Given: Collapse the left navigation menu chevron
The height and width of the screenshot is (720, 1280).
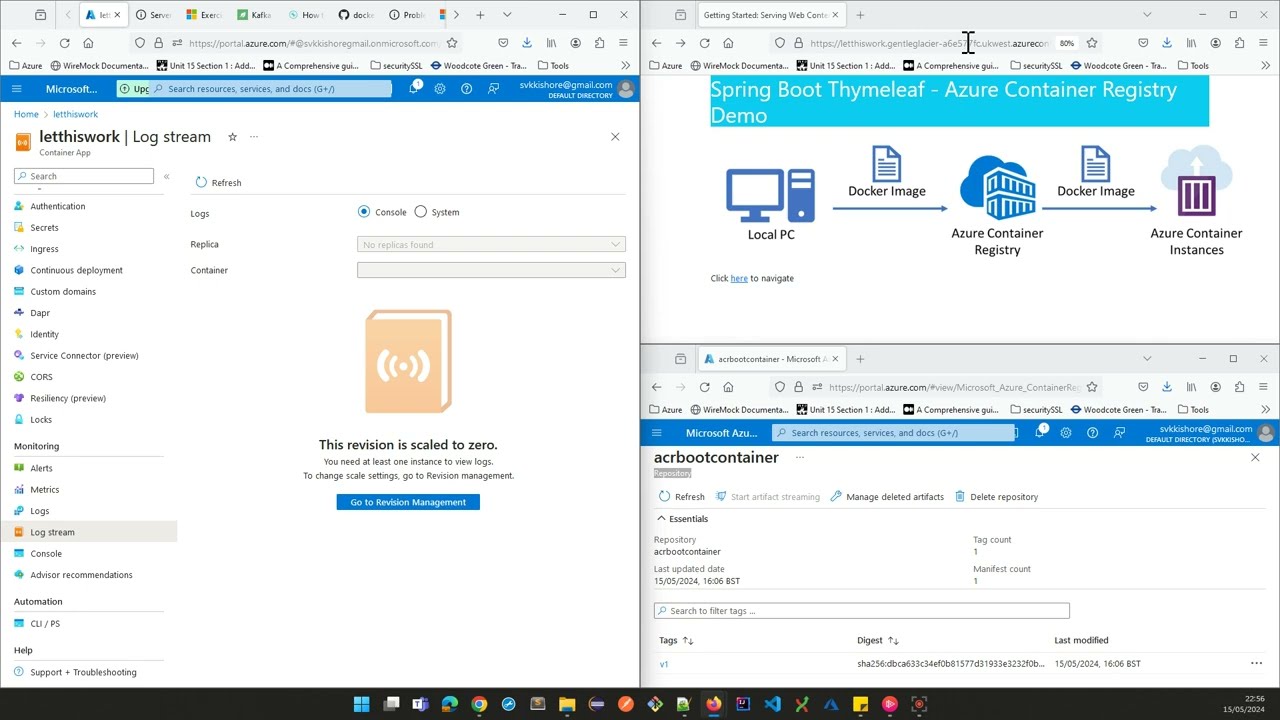Looking at the screenshot, I should 166,176.
